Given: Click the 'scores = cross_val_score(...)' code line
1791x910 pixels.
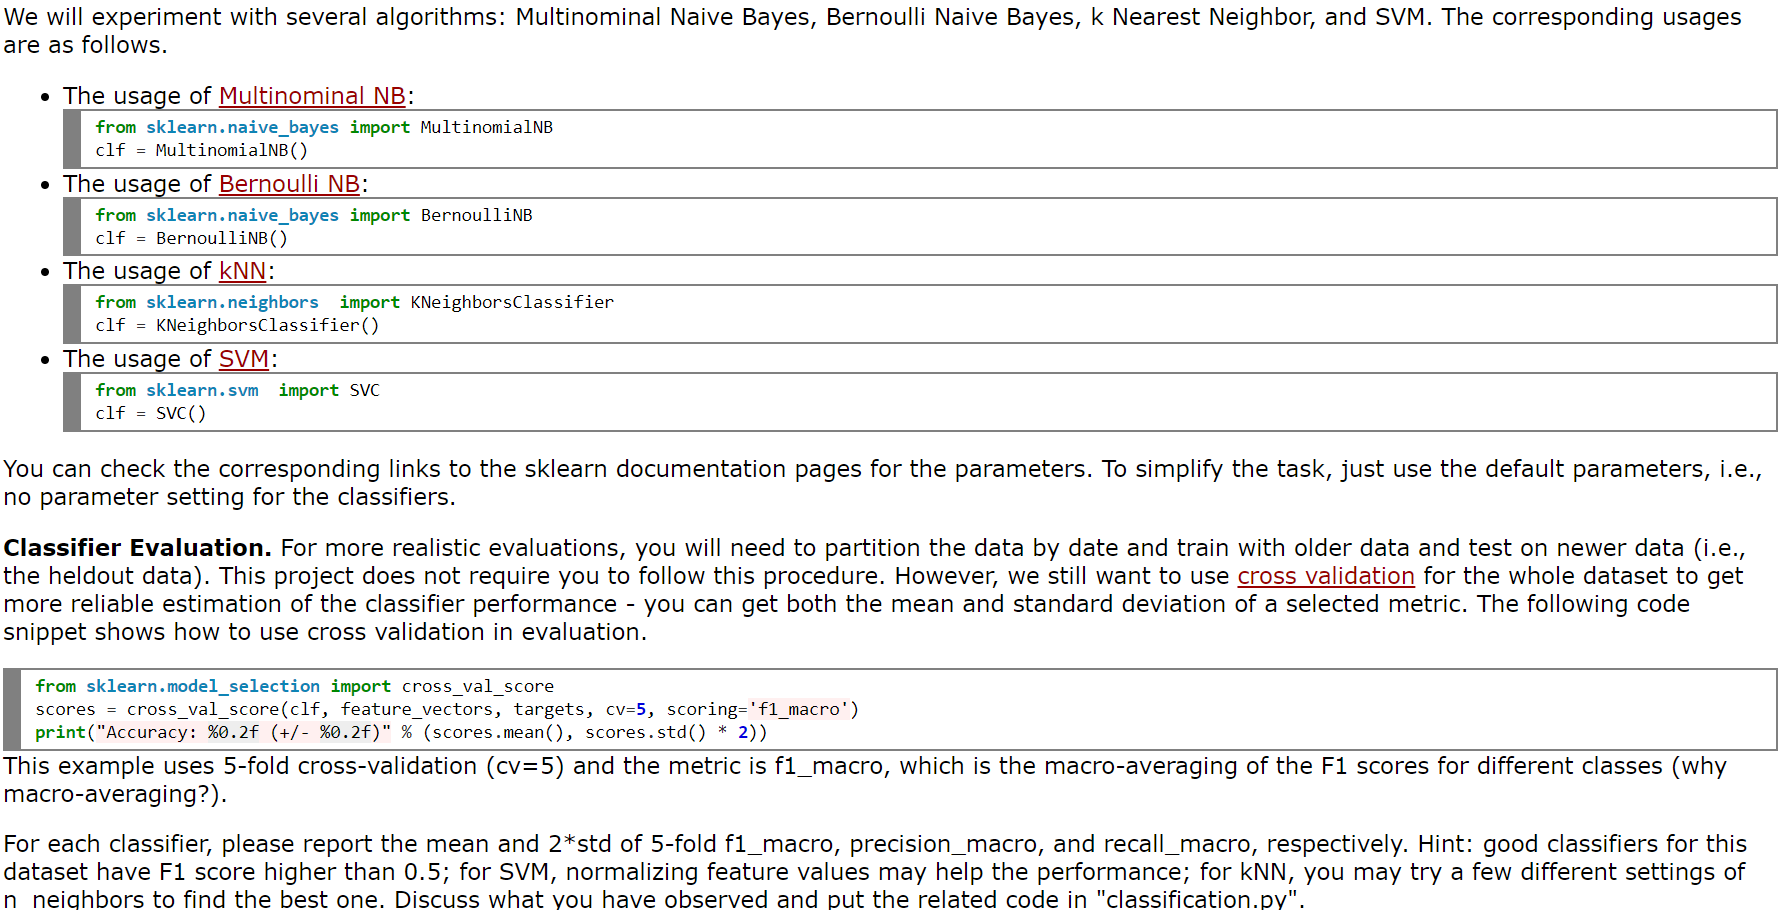Looking at the screenshot, I should (447, 709).
